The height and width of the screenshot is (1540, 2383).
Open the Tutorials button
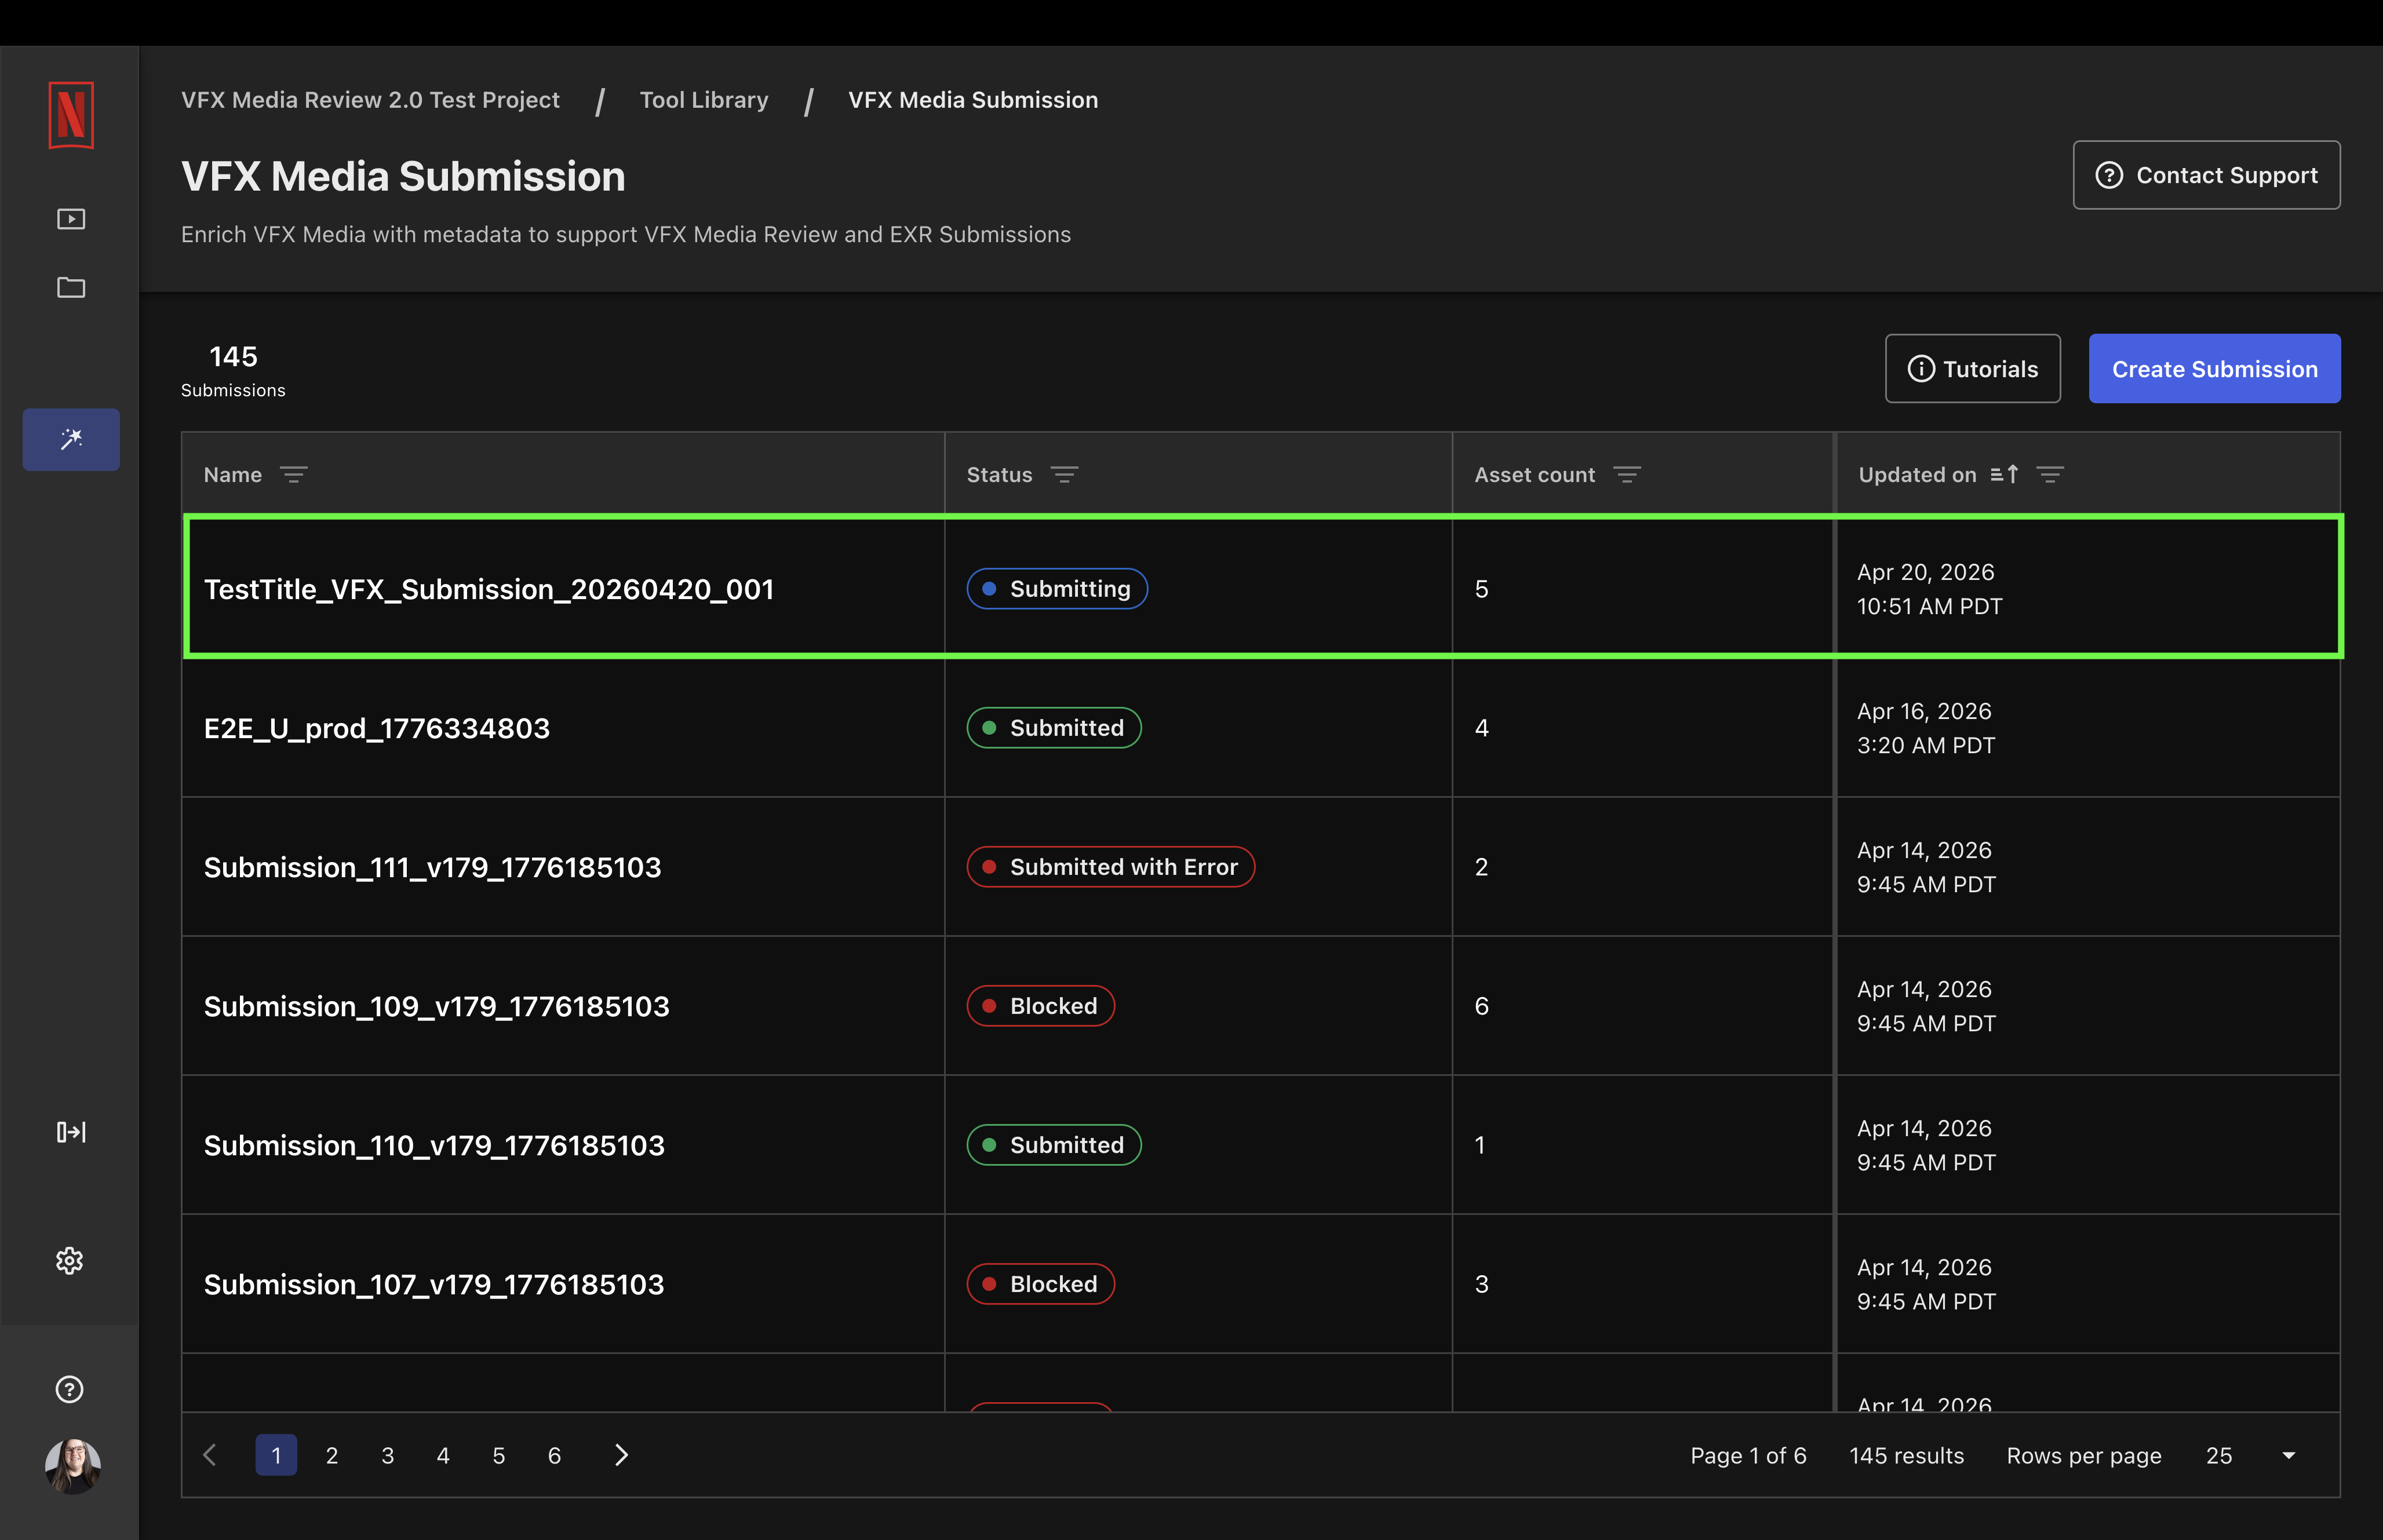tap(1972, 369)
